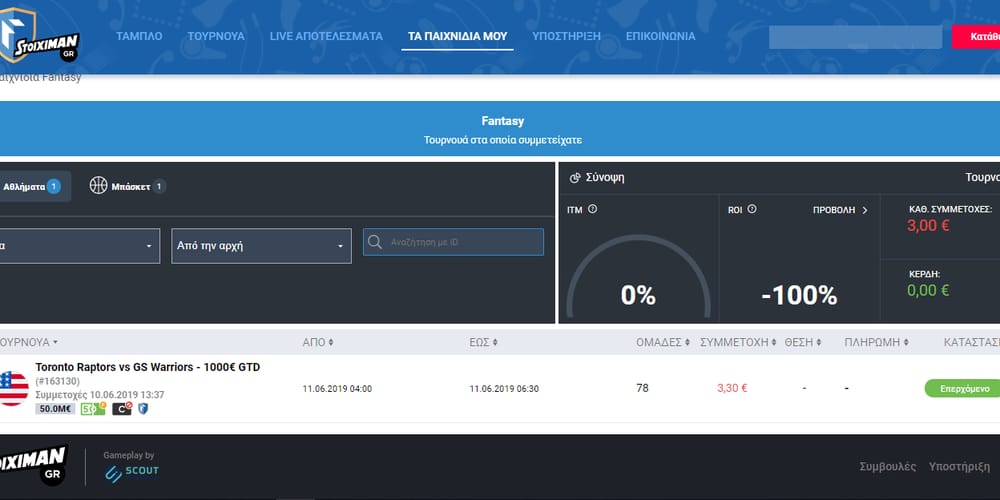The height and width of the screenshot is (500, 1000).
Task: Click the 3,30 € entry fee
Action: [732, 388]
